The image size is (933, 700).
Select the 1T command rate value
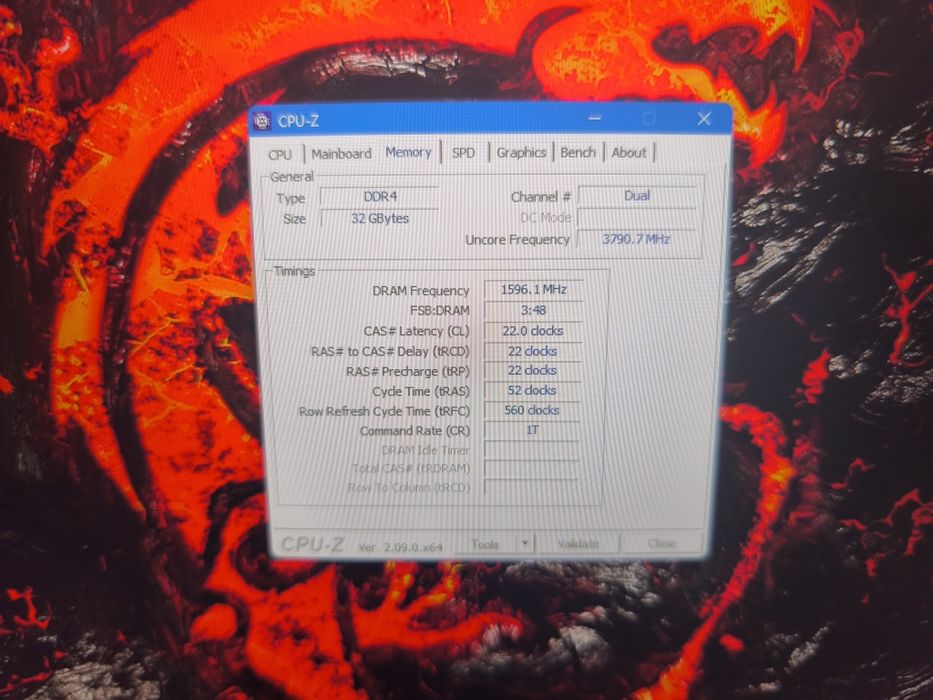(533, 430)
